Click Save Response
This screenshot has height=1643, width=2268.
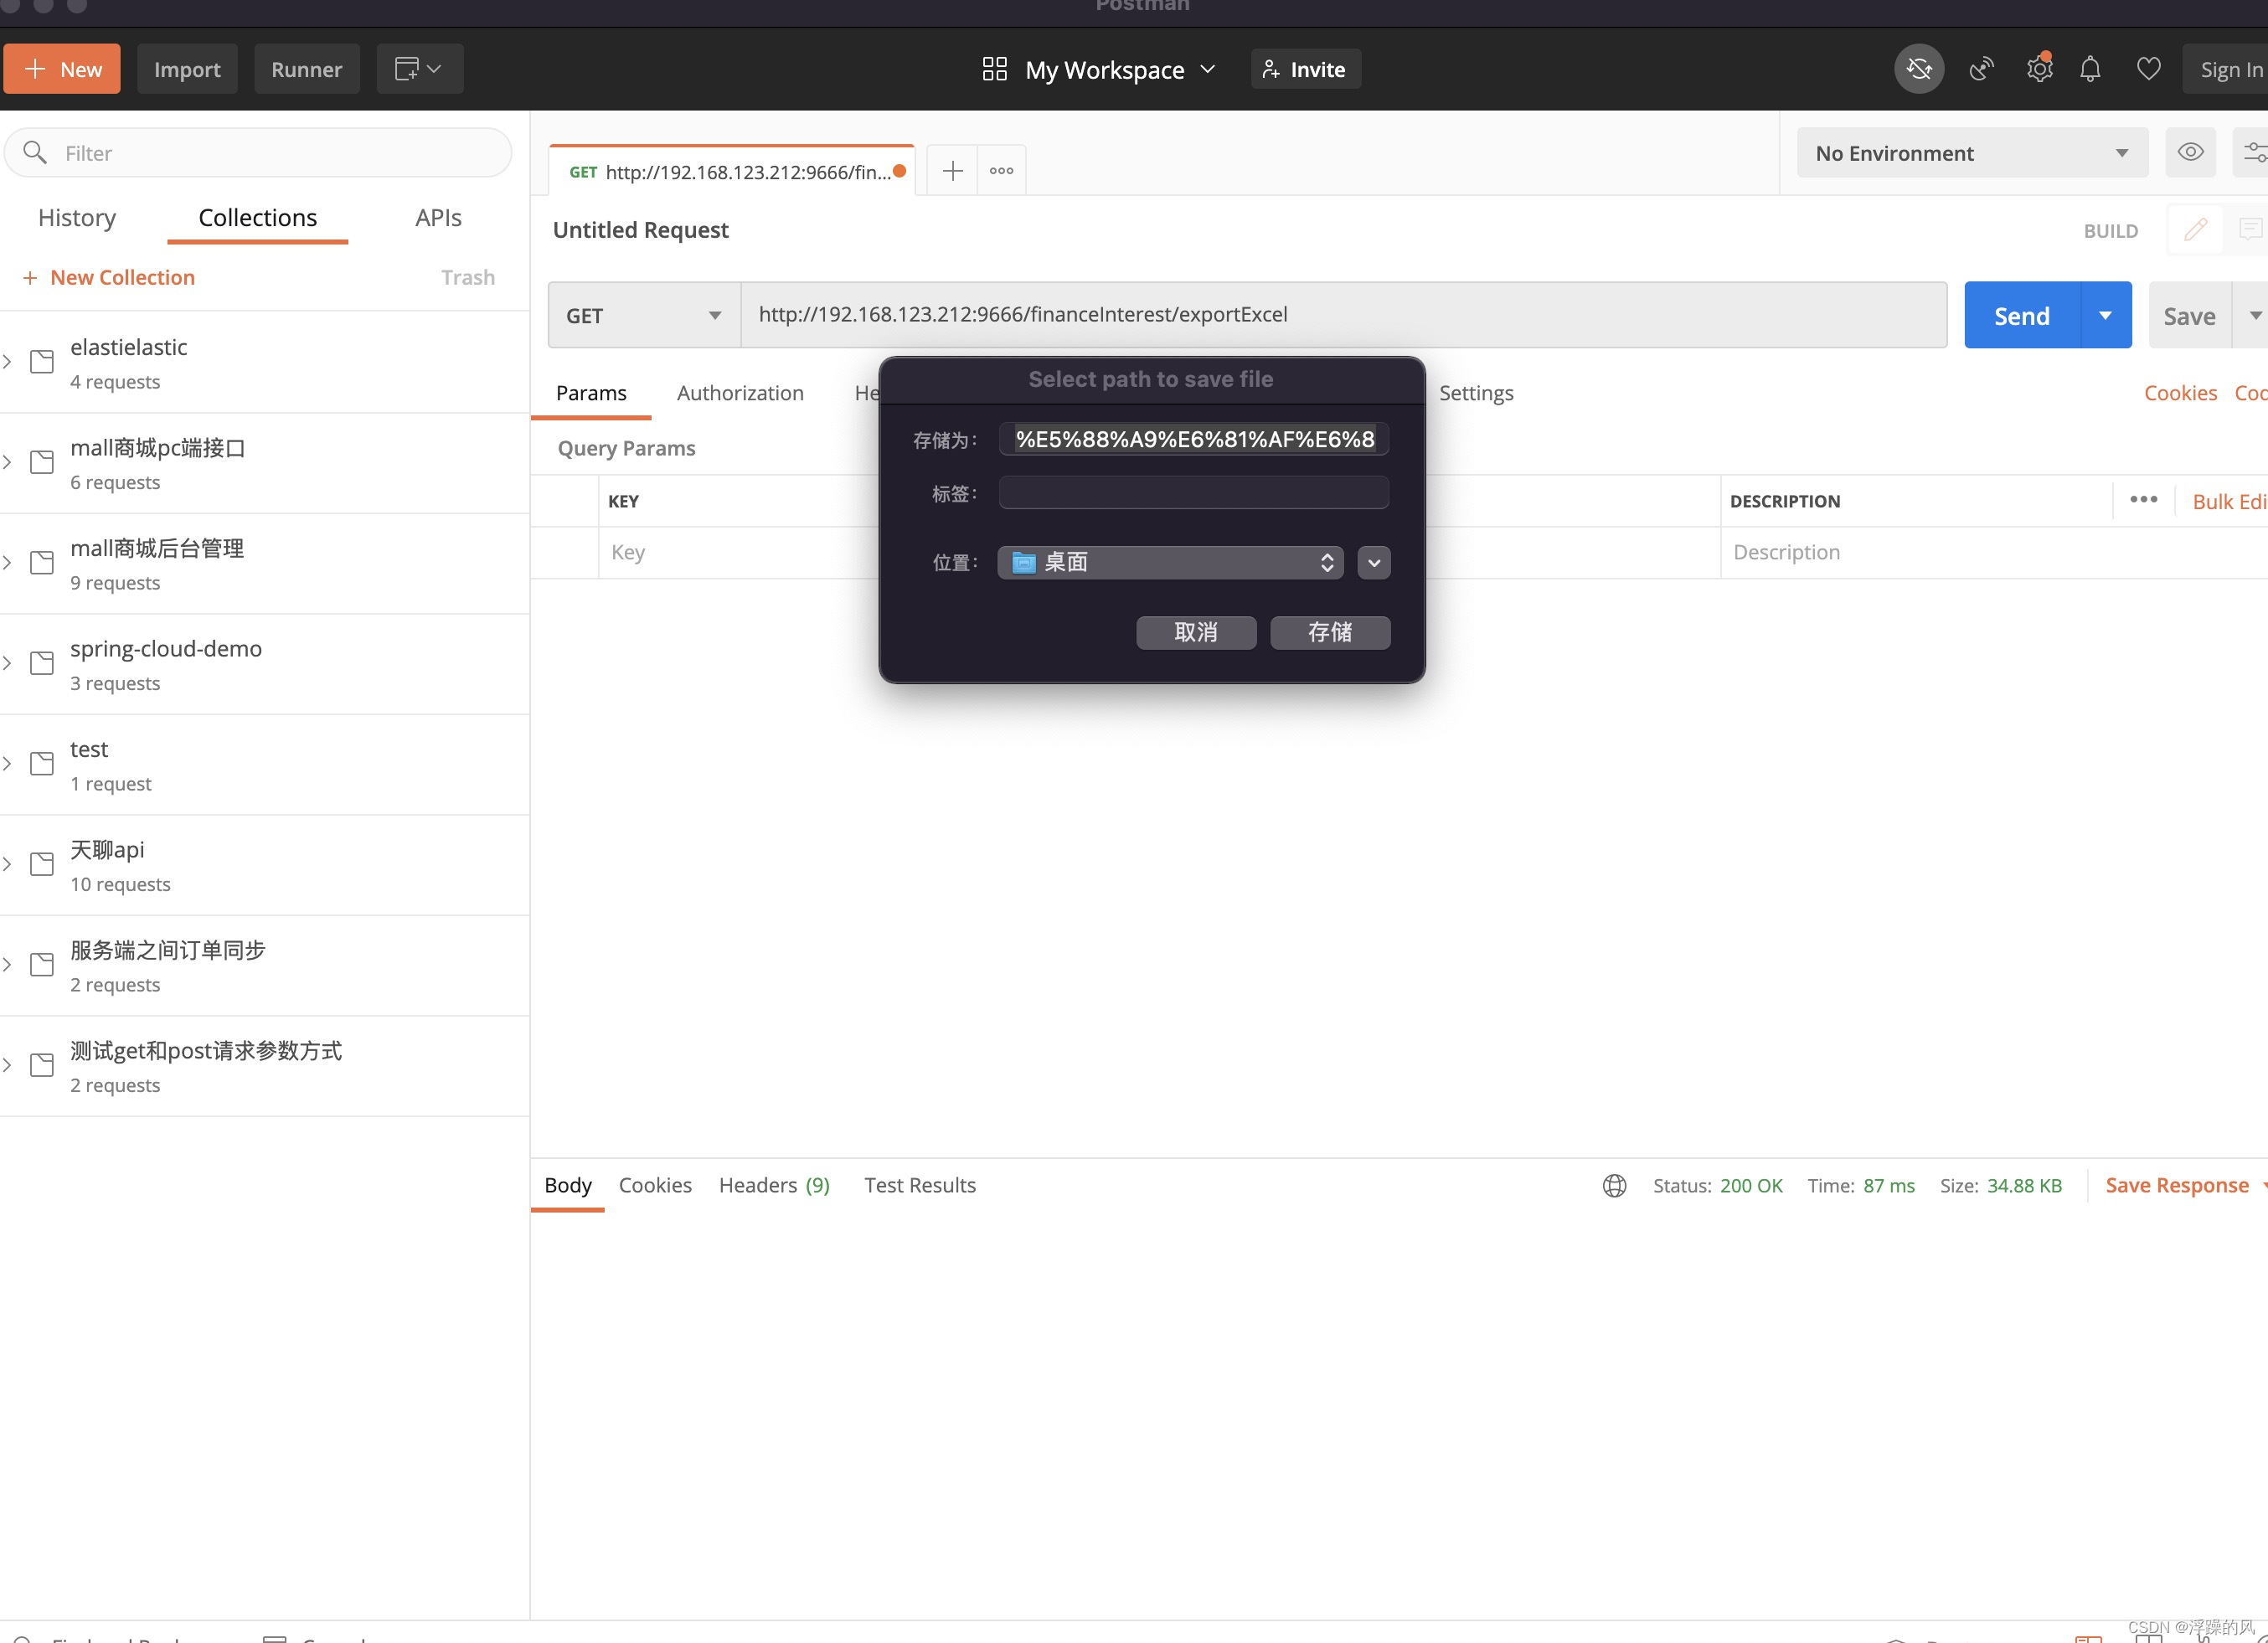coord(2177,1185)
